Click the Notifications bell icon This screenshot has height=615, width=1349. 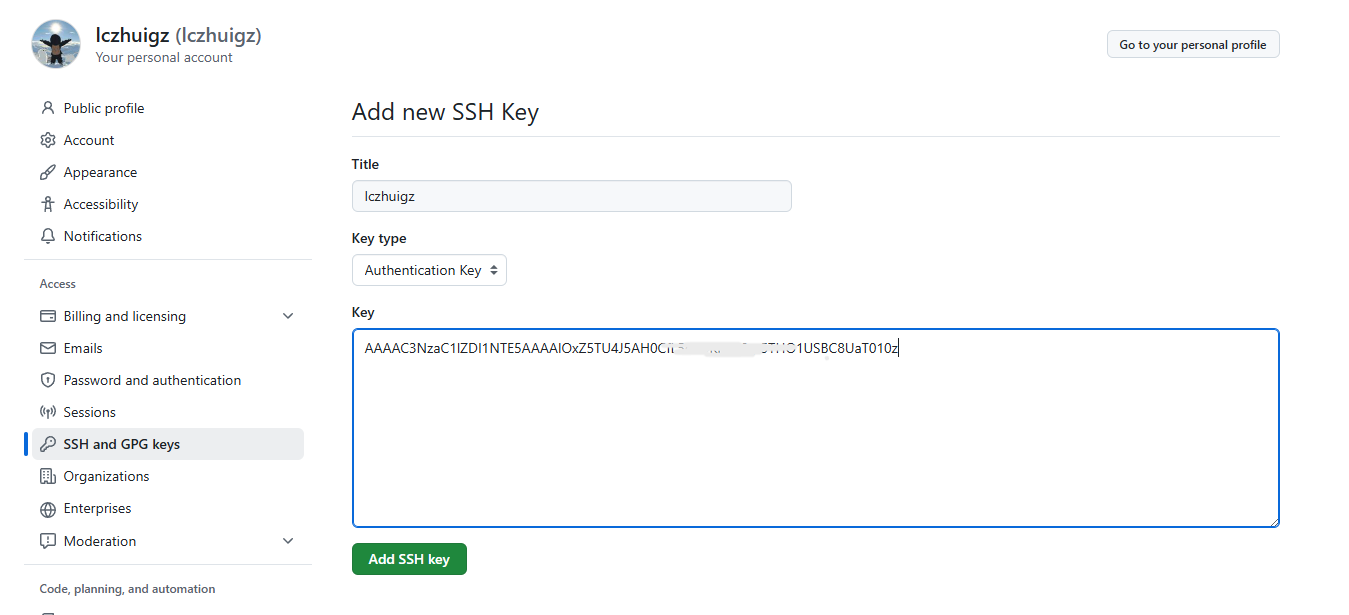click(x=48, y=236)
